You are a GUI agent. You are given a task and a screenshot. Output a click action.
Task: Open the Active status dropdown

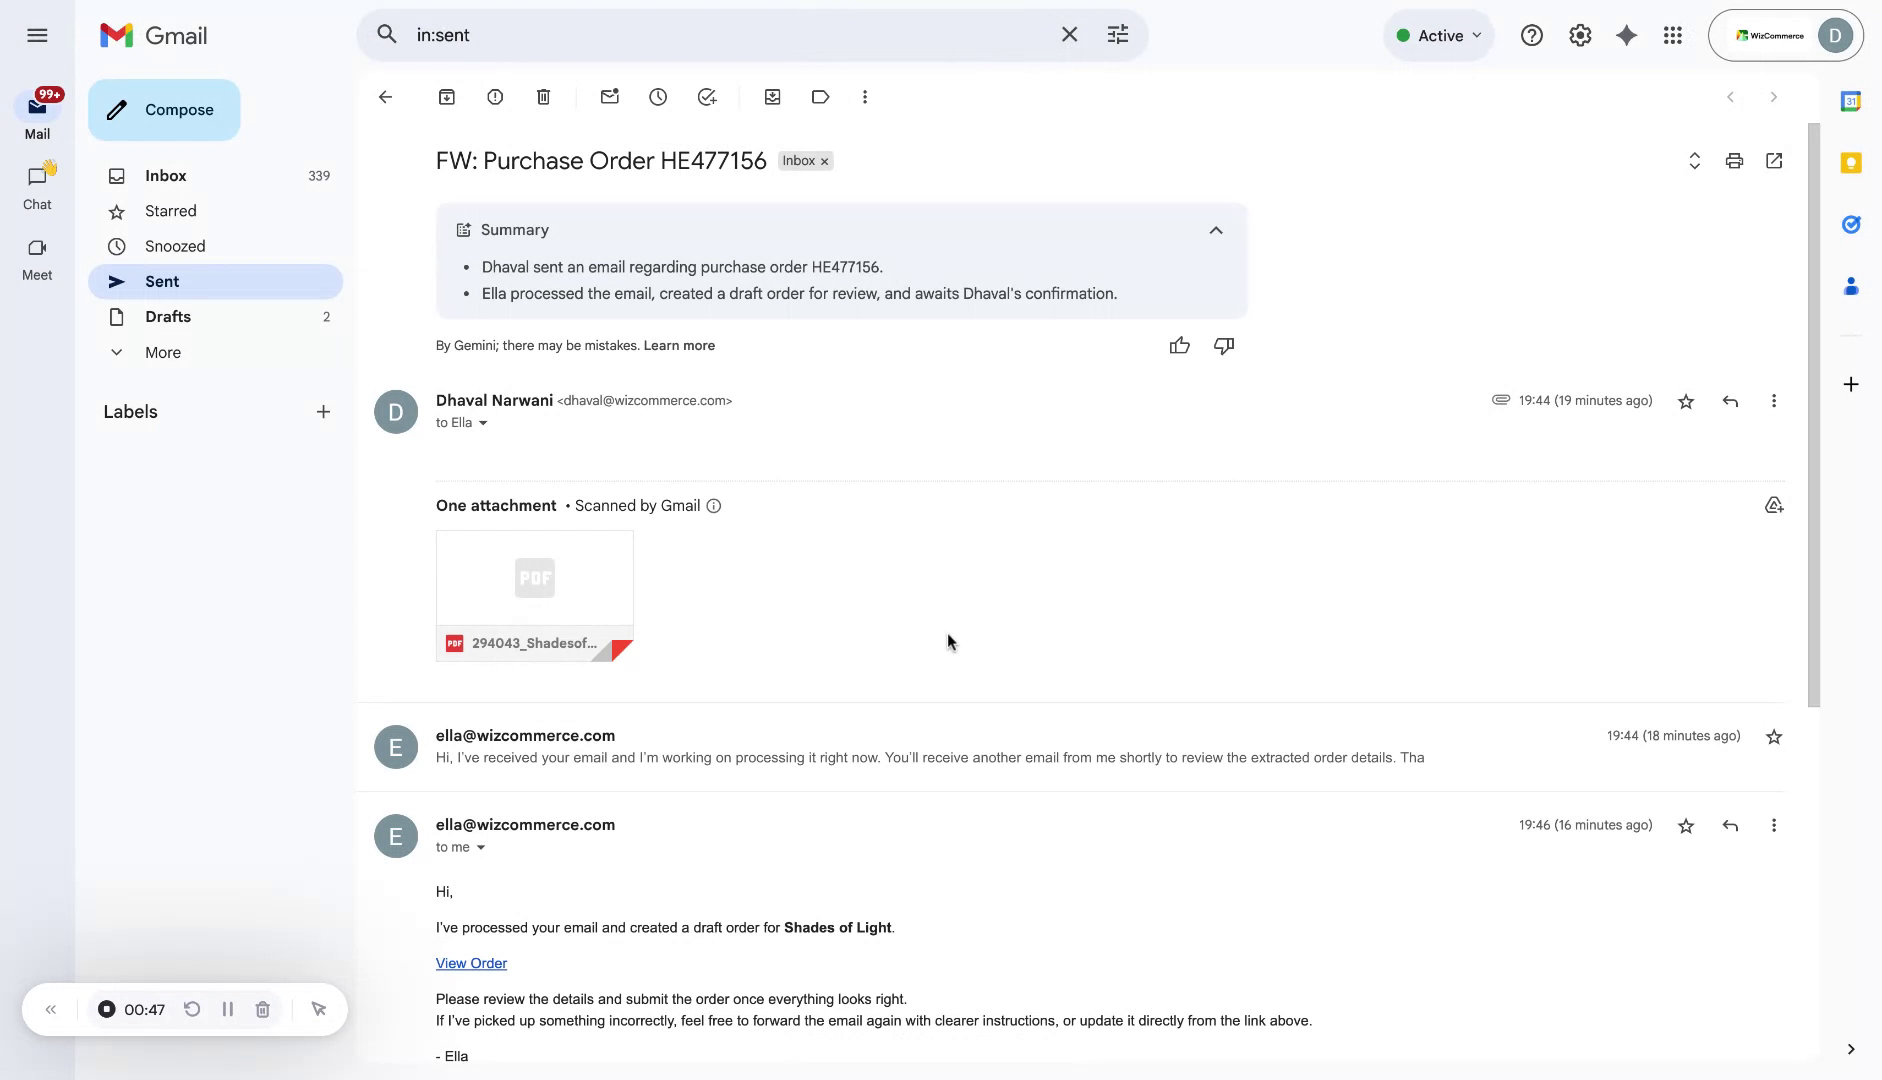click(1438, 34)
